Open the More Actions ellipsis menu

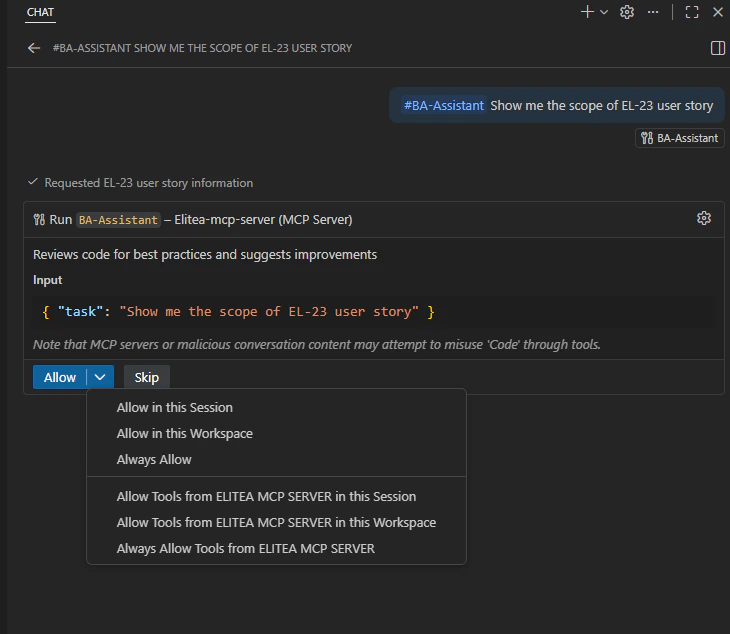653,12
